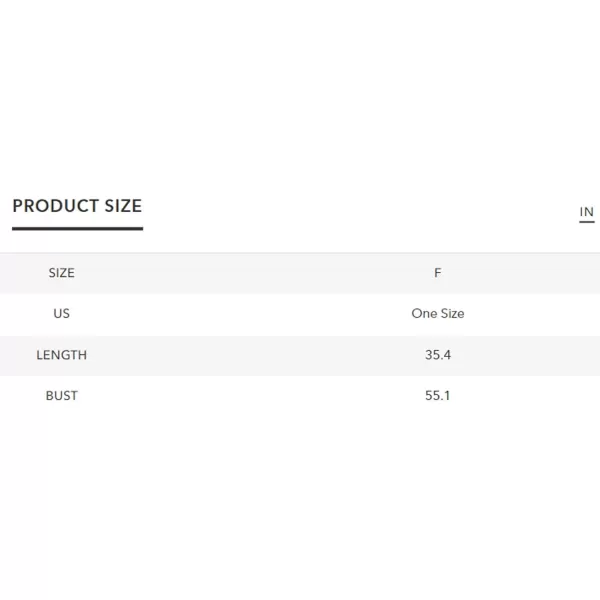Select the US row label
The width and height of the screenshot is (600, 600).
click(62, 313)
